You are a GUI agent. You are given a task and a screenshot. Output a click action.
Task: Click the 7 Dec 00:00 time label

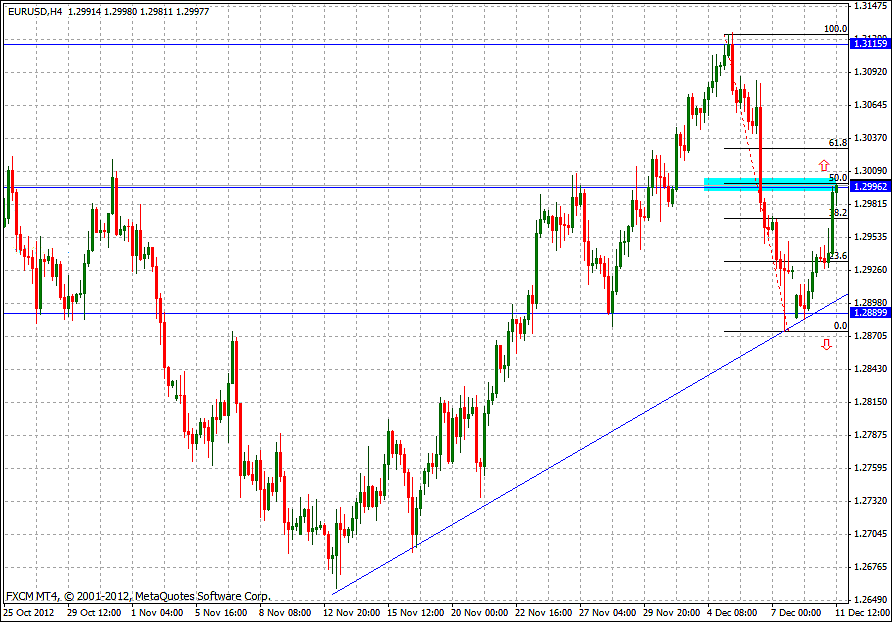(797, 611)
